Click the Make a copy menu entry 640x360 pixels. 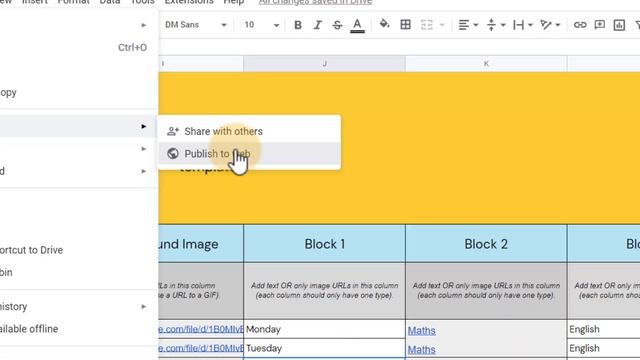coord(78,92)
